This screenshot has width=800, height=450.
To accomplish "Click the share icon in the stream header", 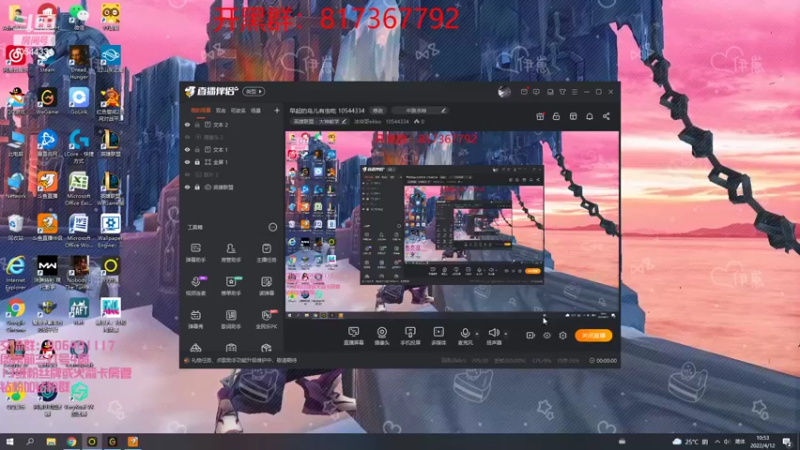I will (x=606, y=116).
